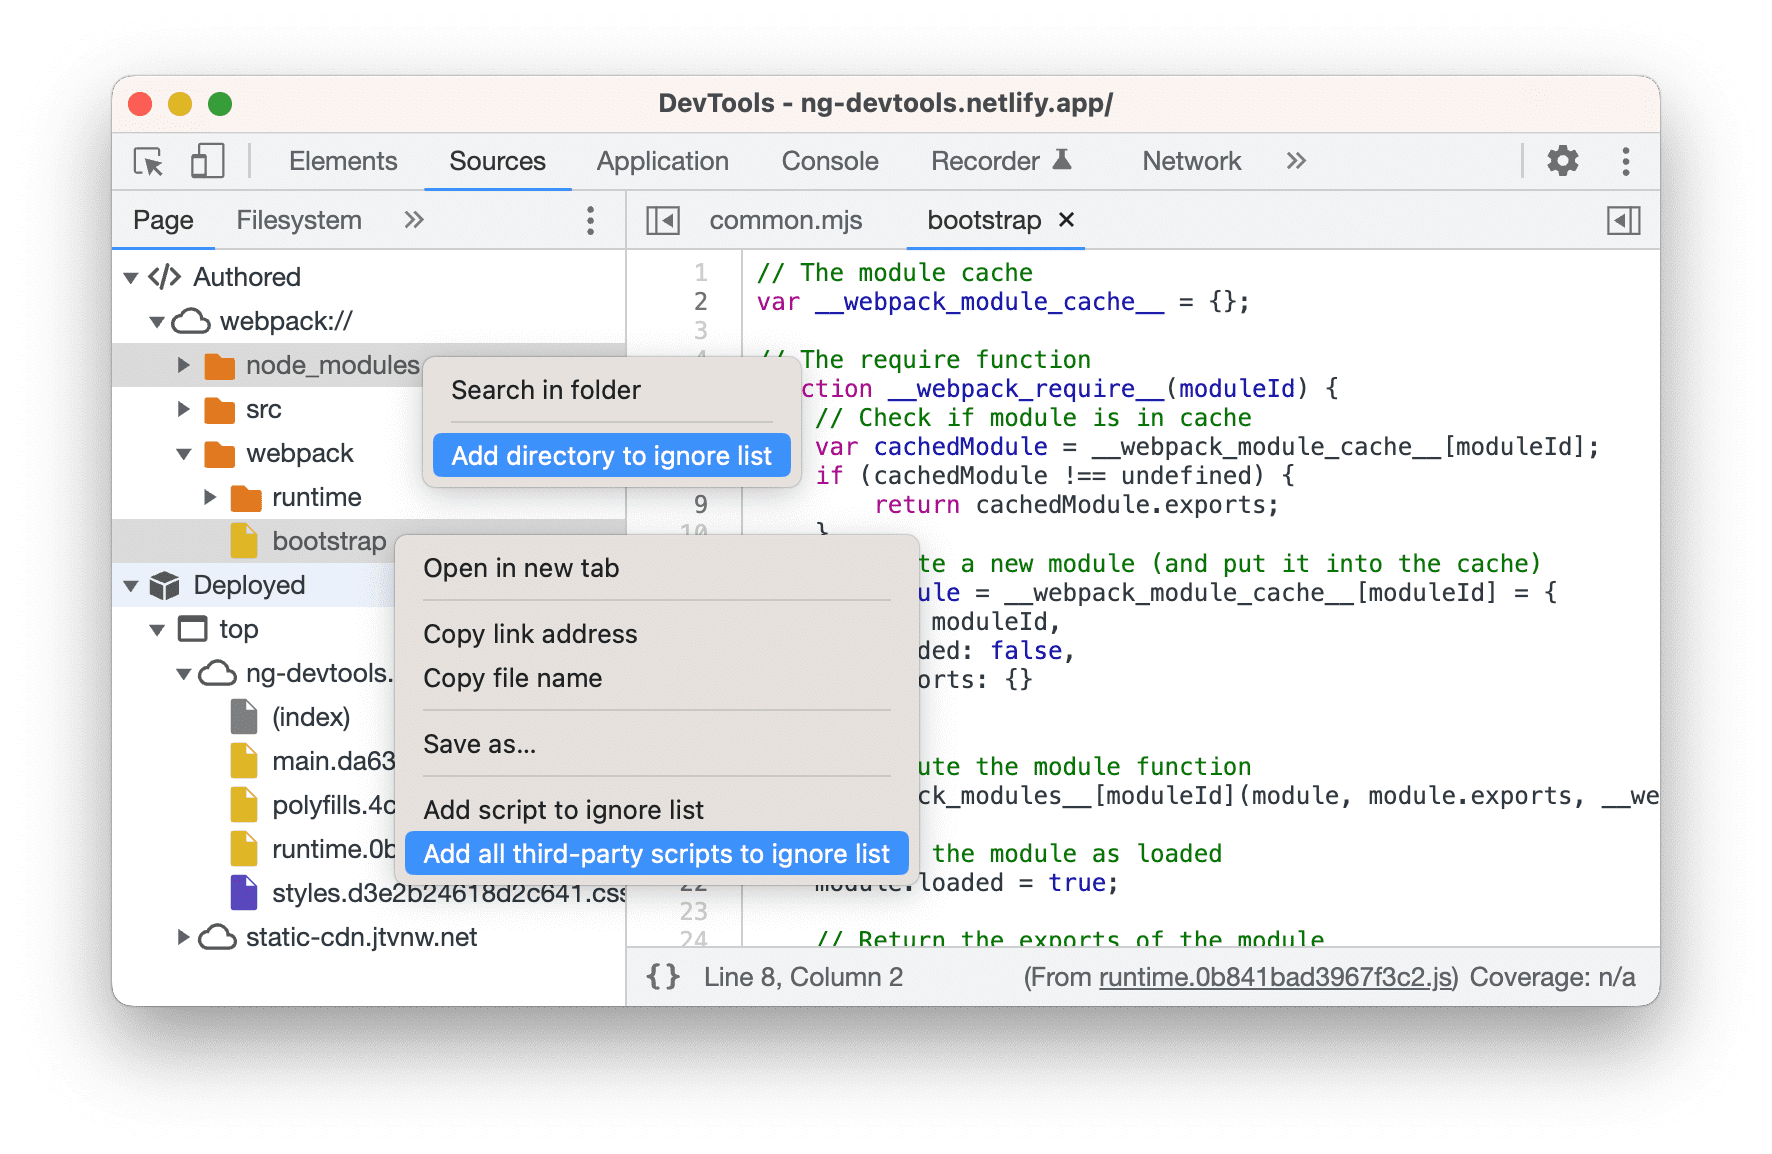Open DevTools settings with the gear icon

1562,161
